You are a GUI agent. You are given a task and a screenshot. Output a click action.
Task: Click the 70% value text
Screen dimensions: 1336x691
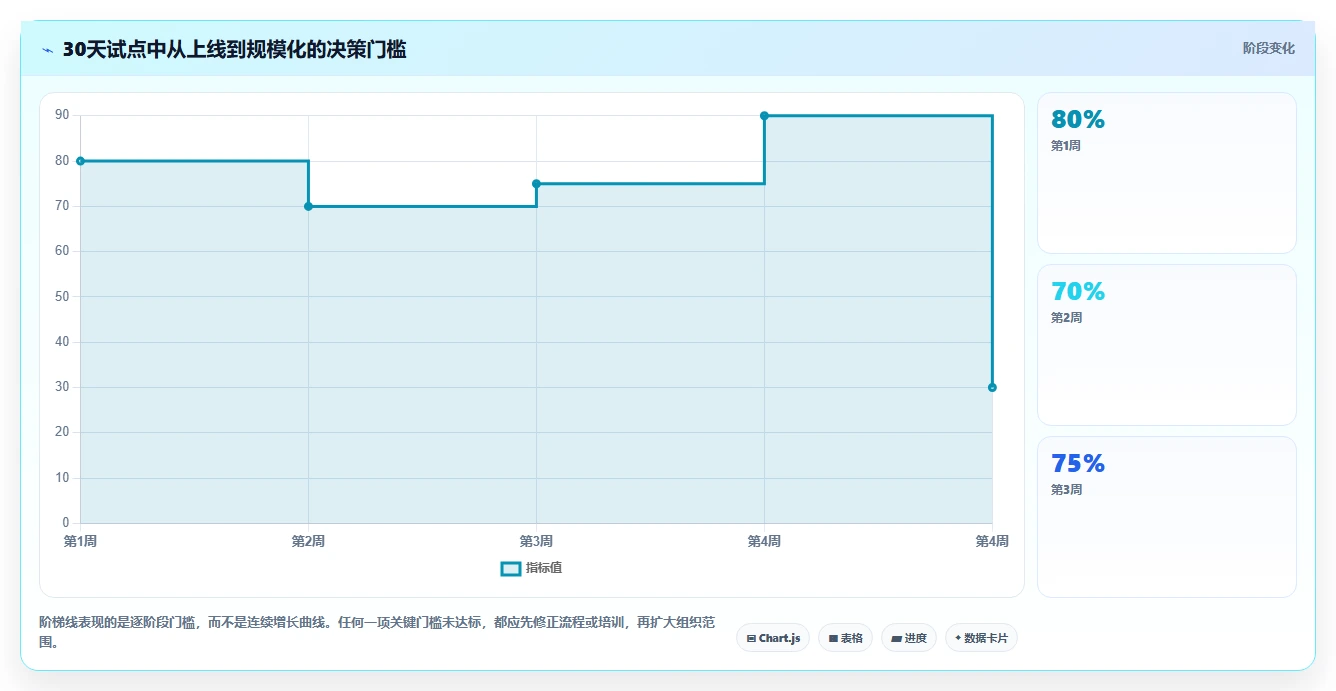pyautogui.click(x=1078, y=292)
